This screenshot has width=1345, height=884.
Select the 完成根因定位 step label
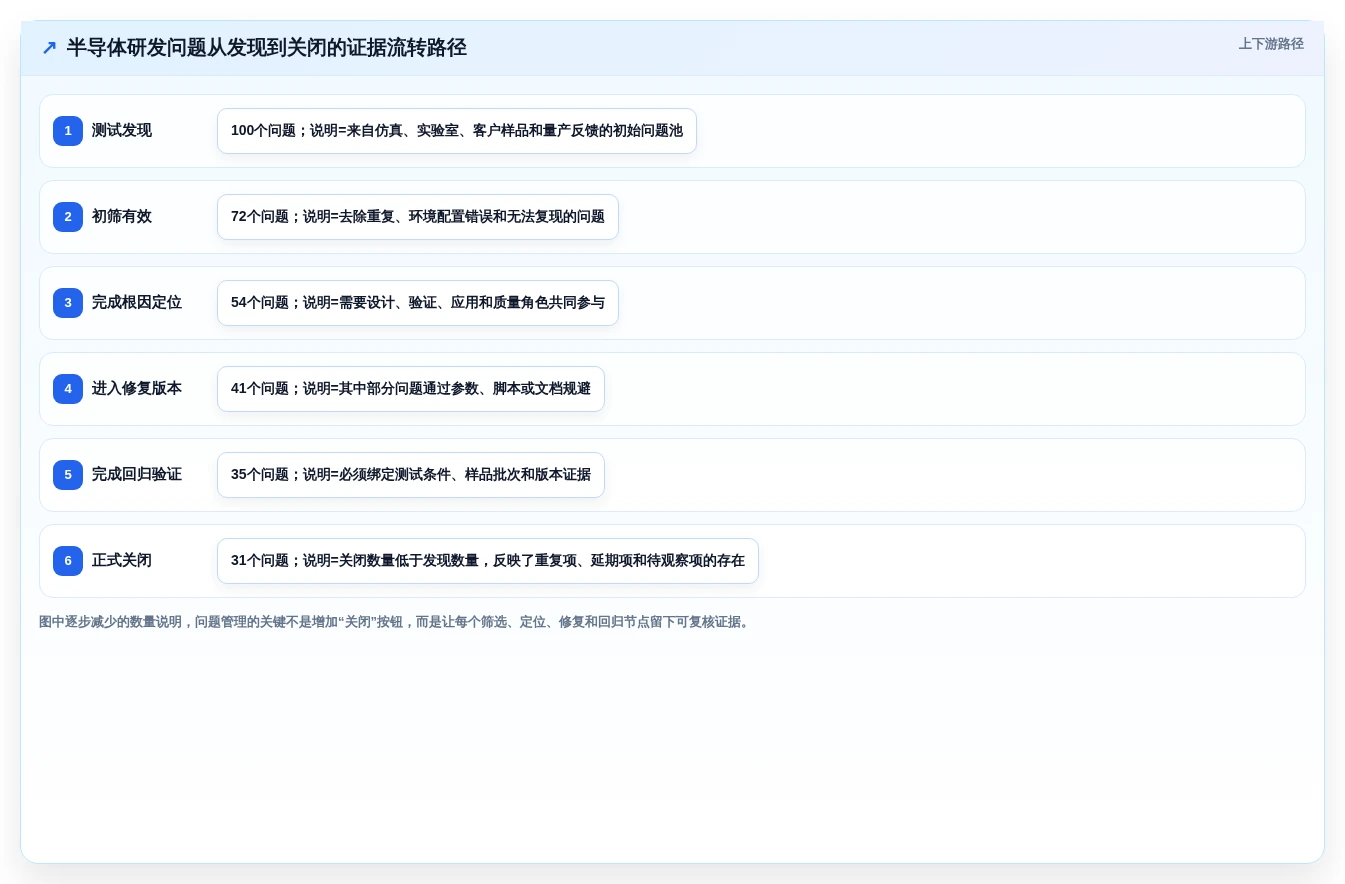(137, 302)
